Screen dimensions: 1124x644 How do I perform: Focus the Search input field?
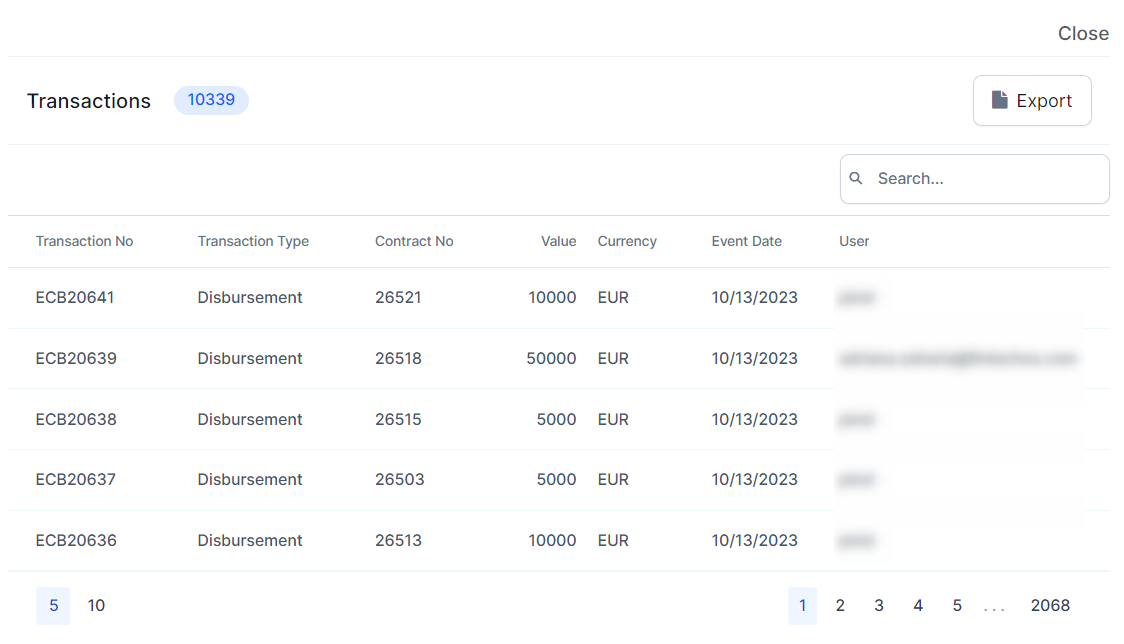[985, 179]
